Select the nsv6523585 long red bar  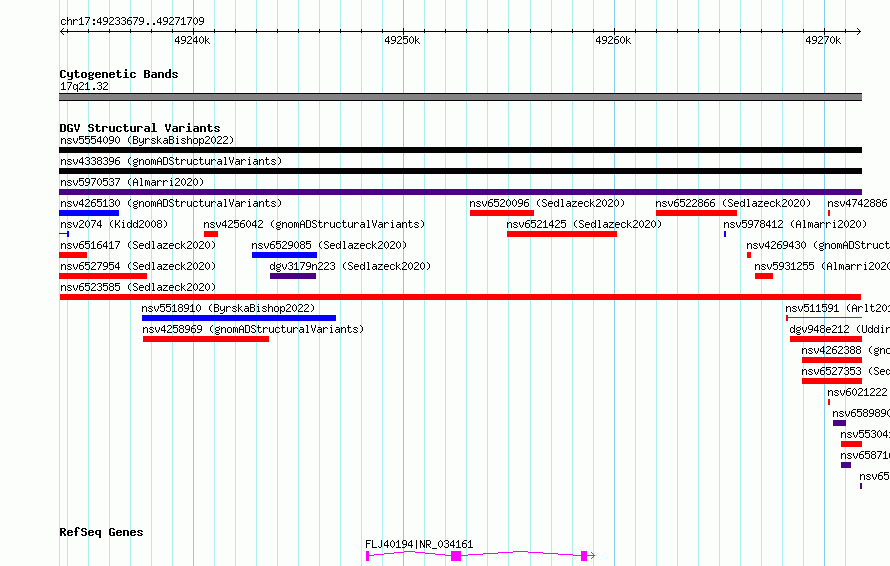point(460,297)
